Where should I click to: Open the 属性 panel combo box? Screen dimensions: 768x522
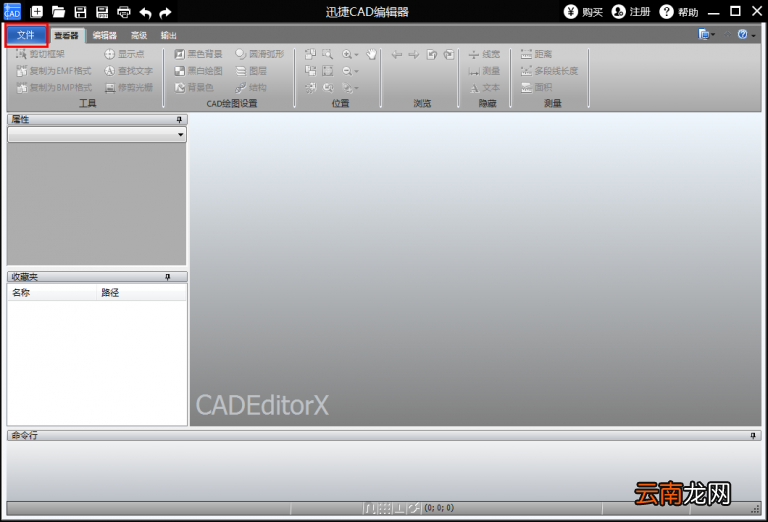(97, 134)
